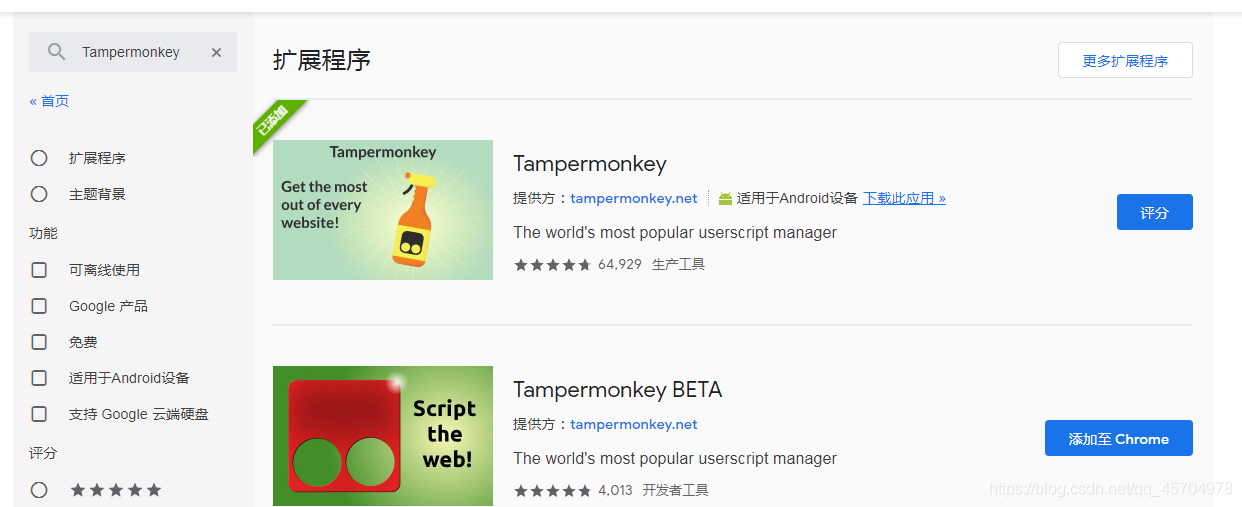Toggle the 免费 checkbox

39,342
